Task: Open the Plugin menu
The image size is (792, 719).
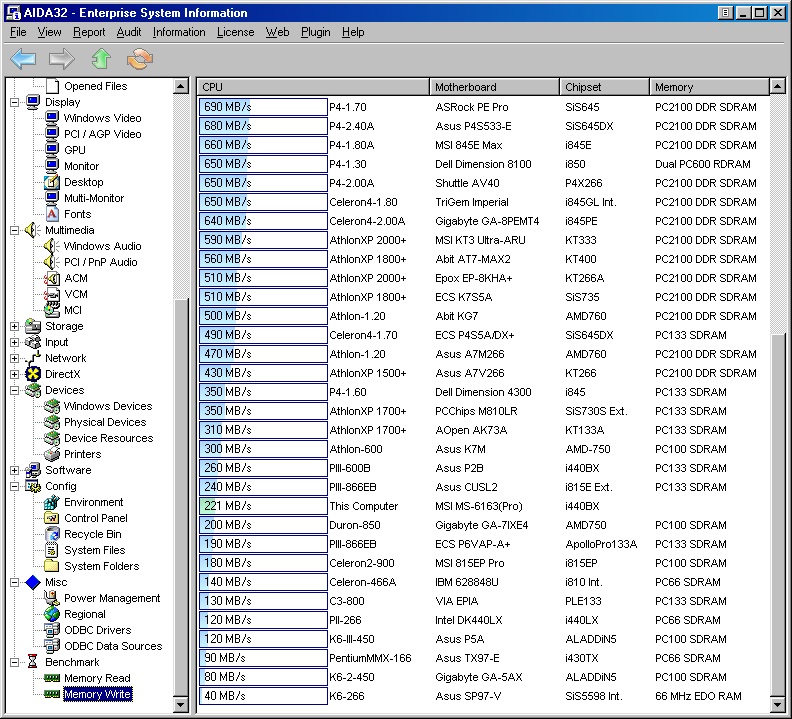Action: point(315,32)
